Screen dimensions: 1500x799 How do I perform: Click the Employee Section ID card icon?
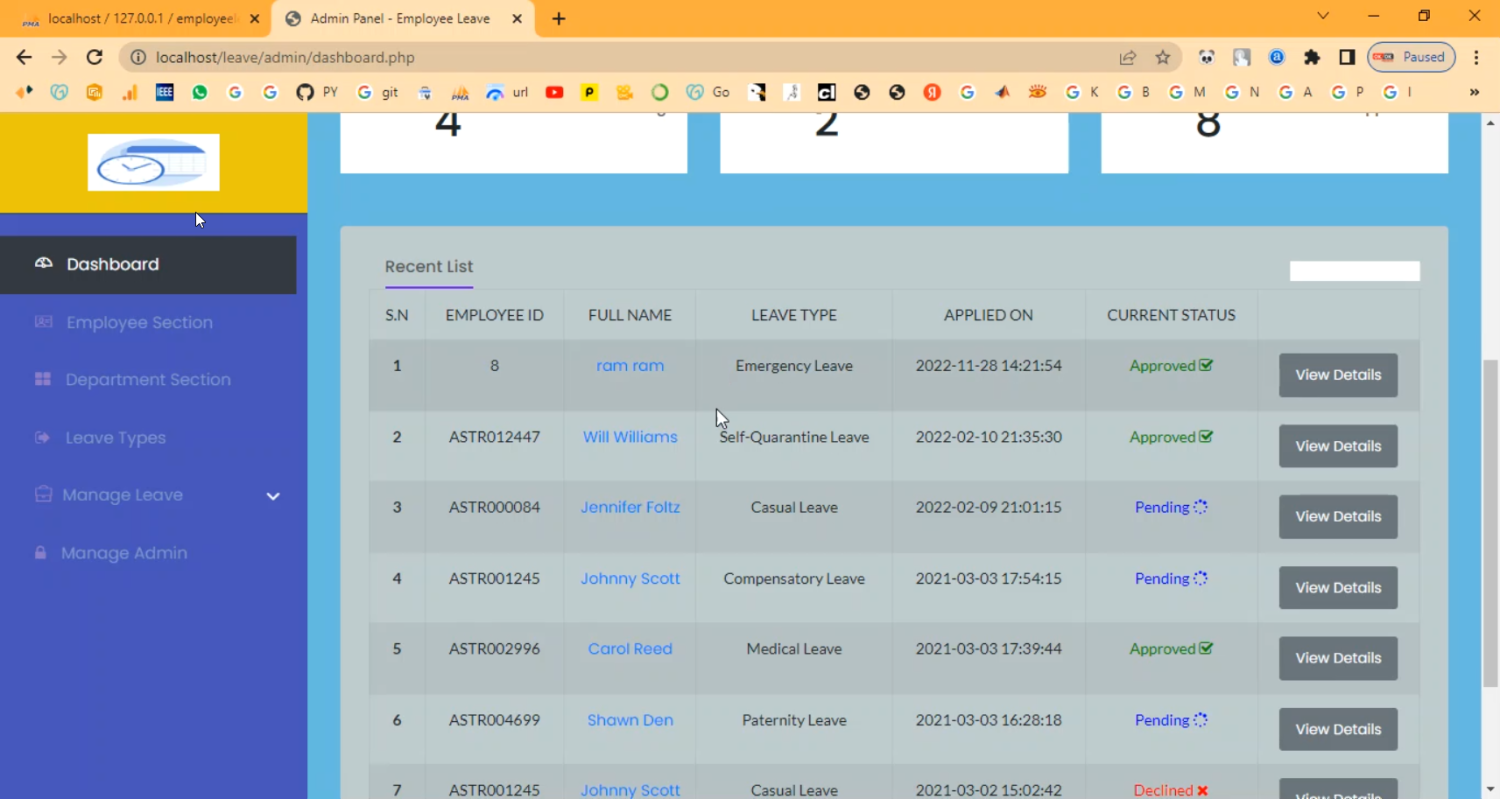pos(43,322)
